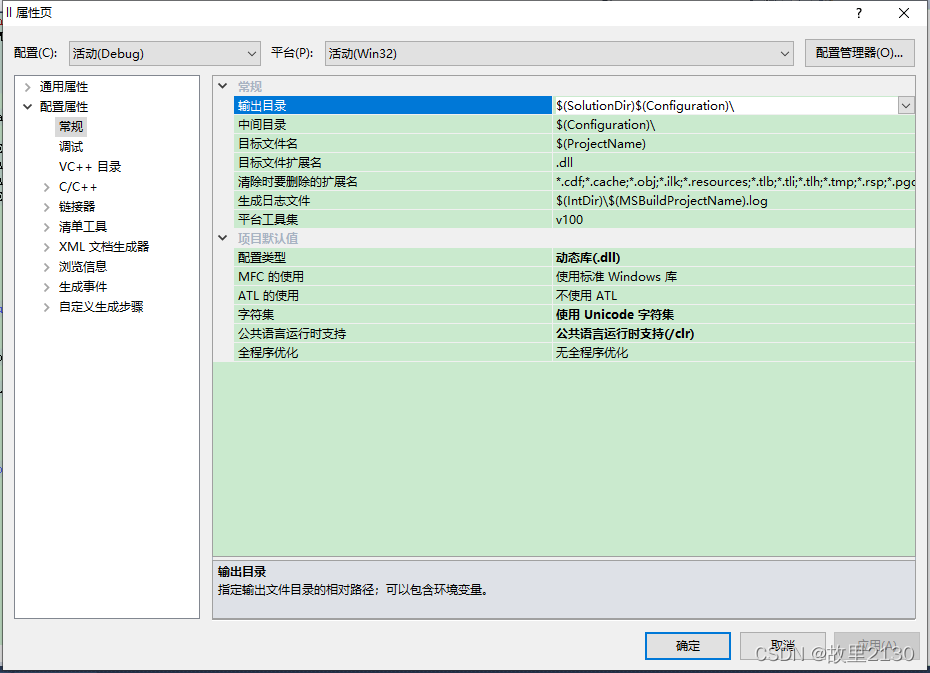Expand the 浏览信息 node arrow
The image size is (930, 673).
(46, 267)
